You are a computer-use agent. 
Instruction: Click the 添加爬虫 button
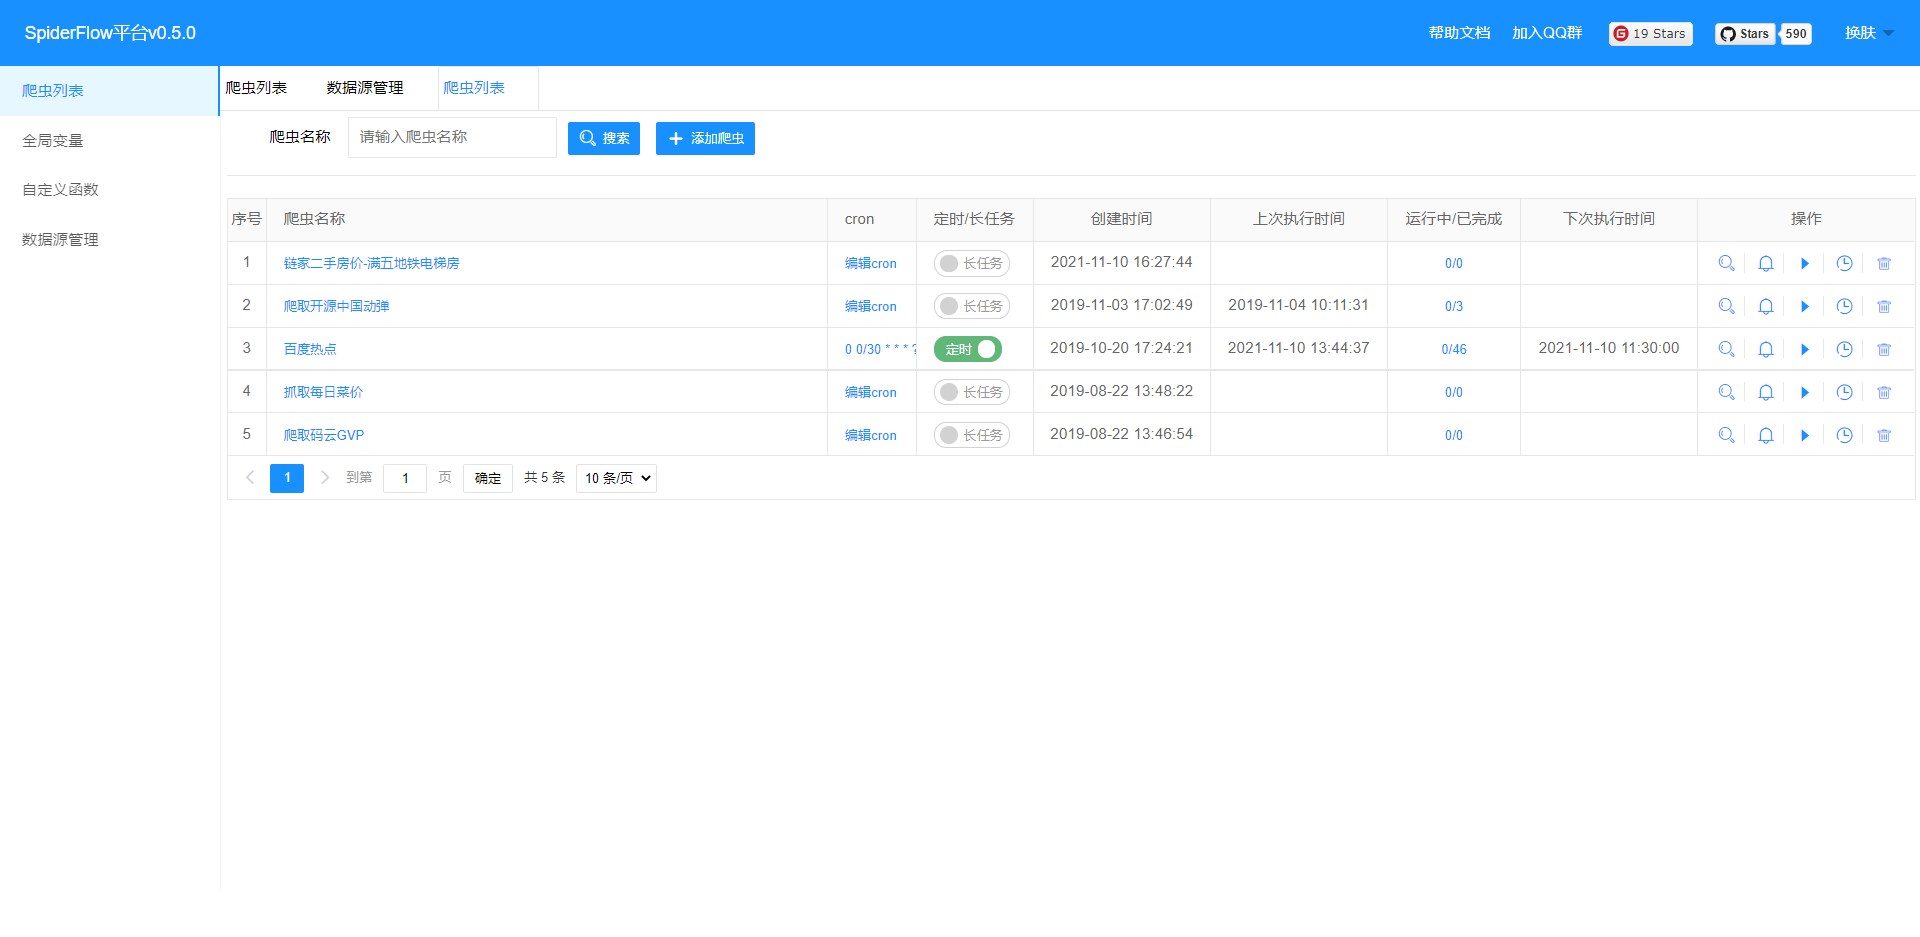(x=705, y=138)
